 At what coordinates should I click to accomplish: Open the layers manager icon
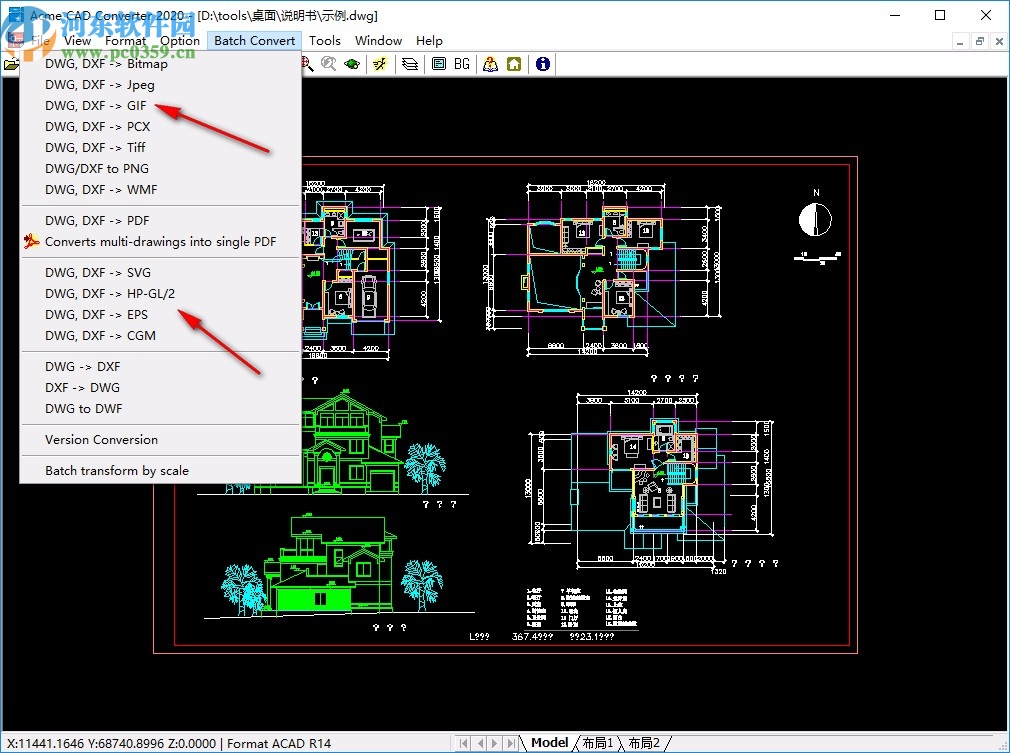coord(410,64)
